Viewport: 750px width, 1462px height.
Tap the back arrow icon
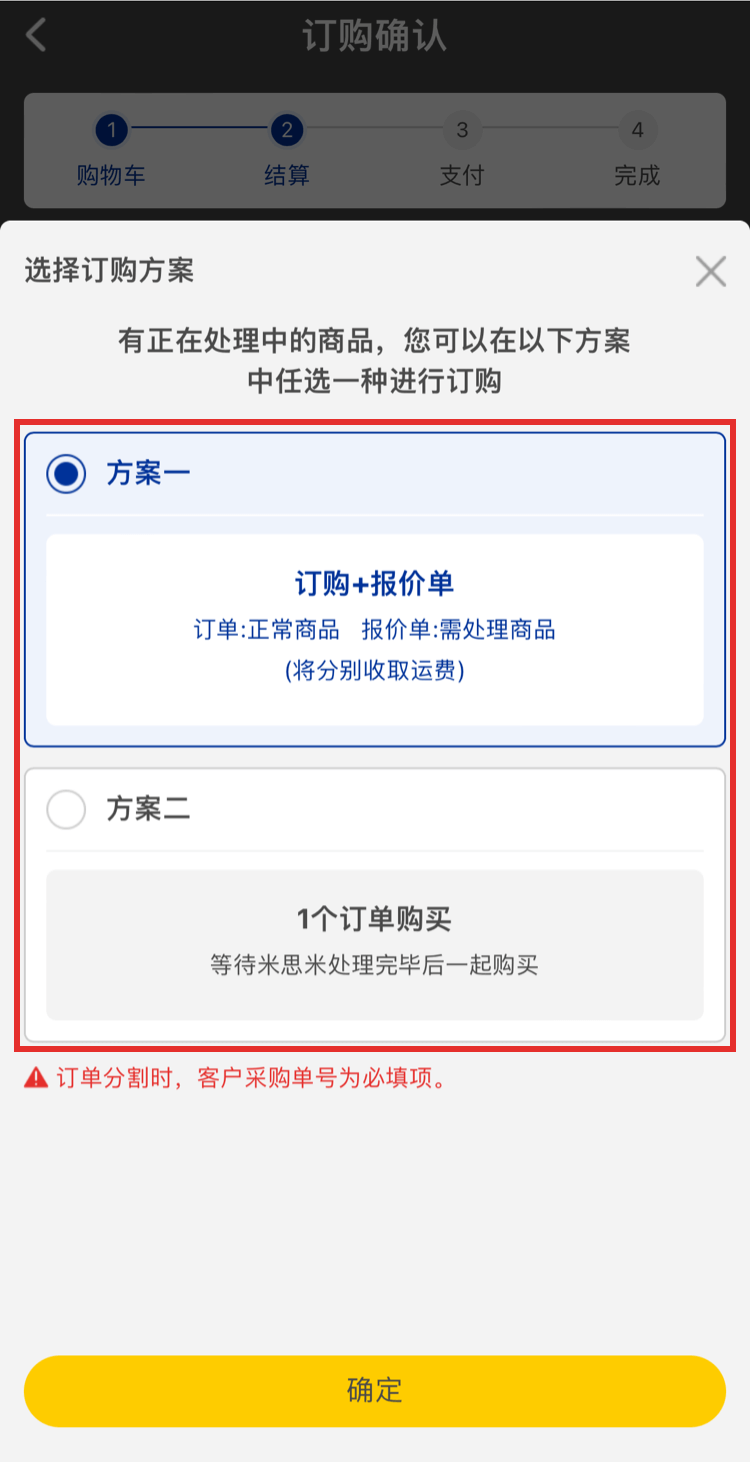click(x=37, y=35)
